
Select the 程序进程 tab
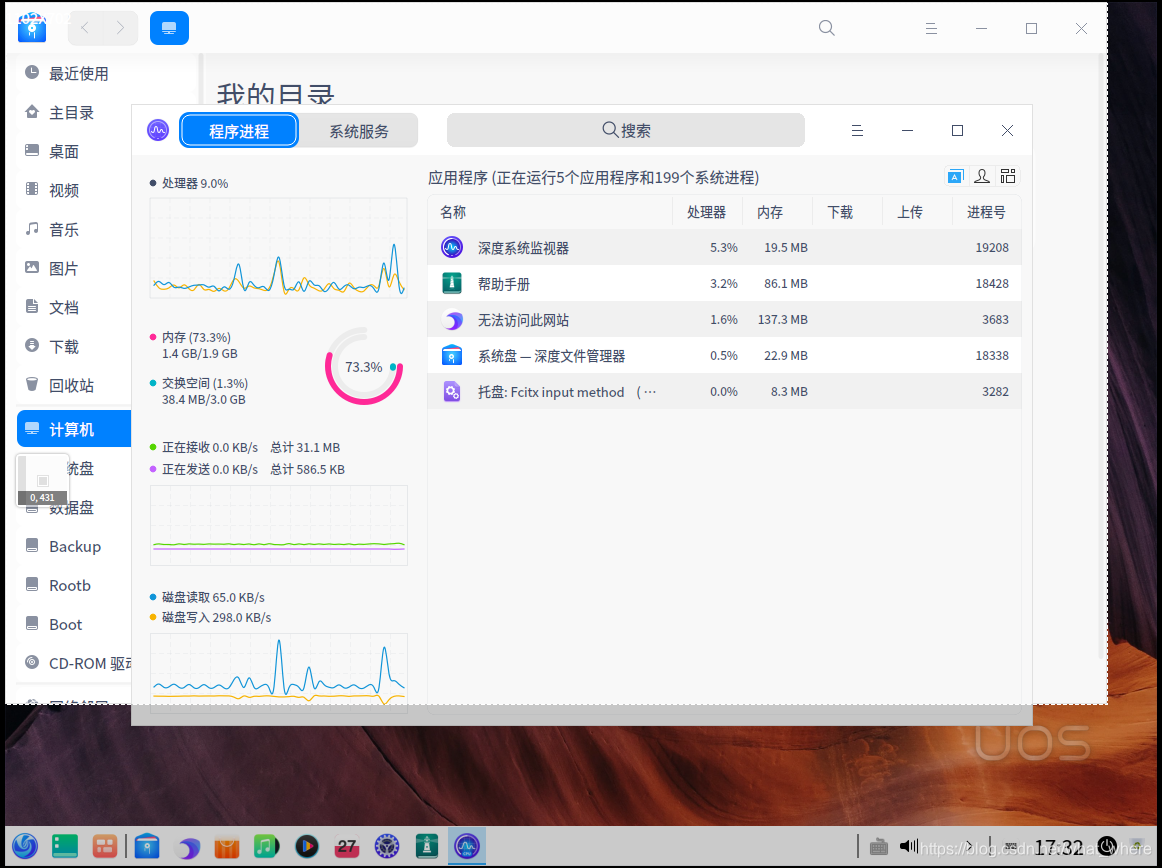(x=239, y=130)
